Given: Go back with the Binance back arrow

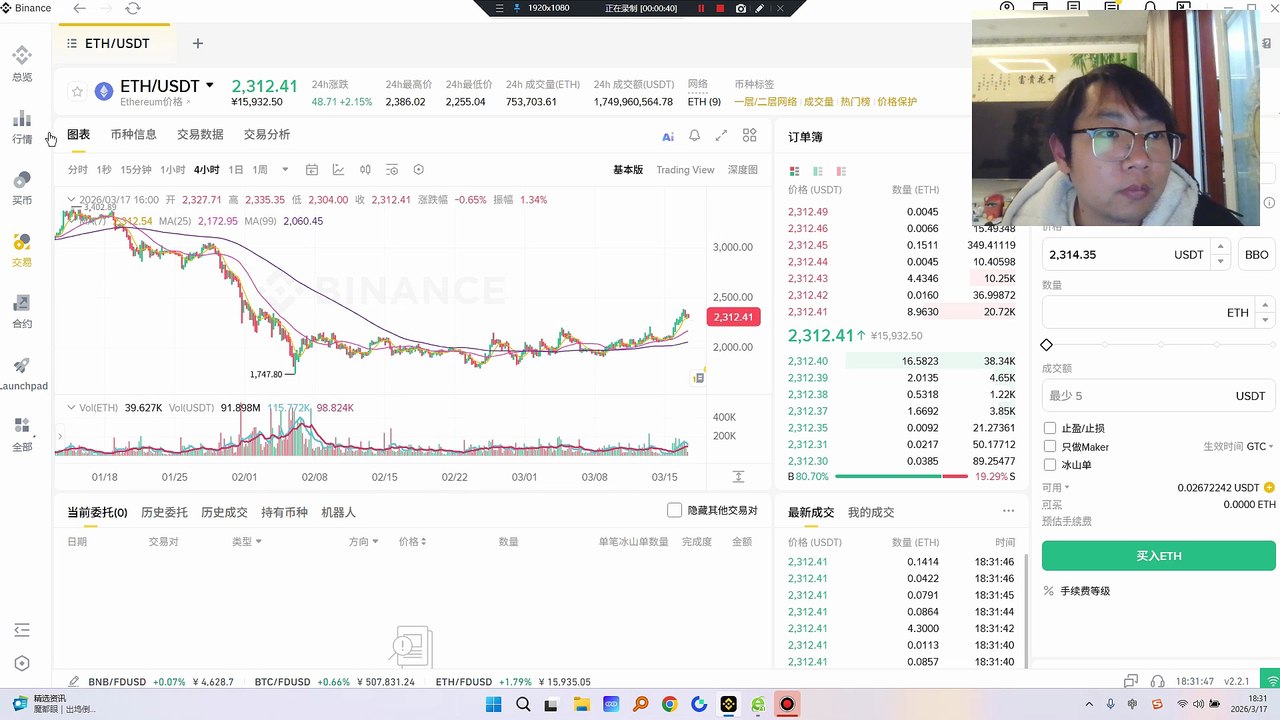Looking at the screenshot, I should tap(80, 8).
